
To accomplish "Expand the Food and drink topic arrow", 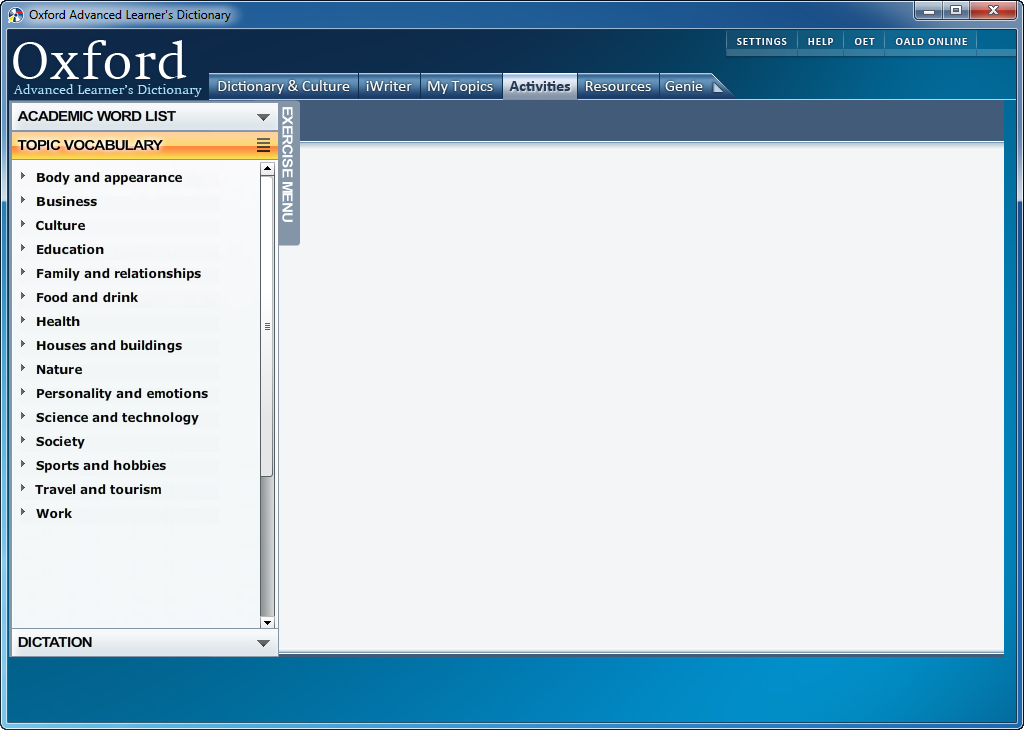I will (x=23, y=297).
